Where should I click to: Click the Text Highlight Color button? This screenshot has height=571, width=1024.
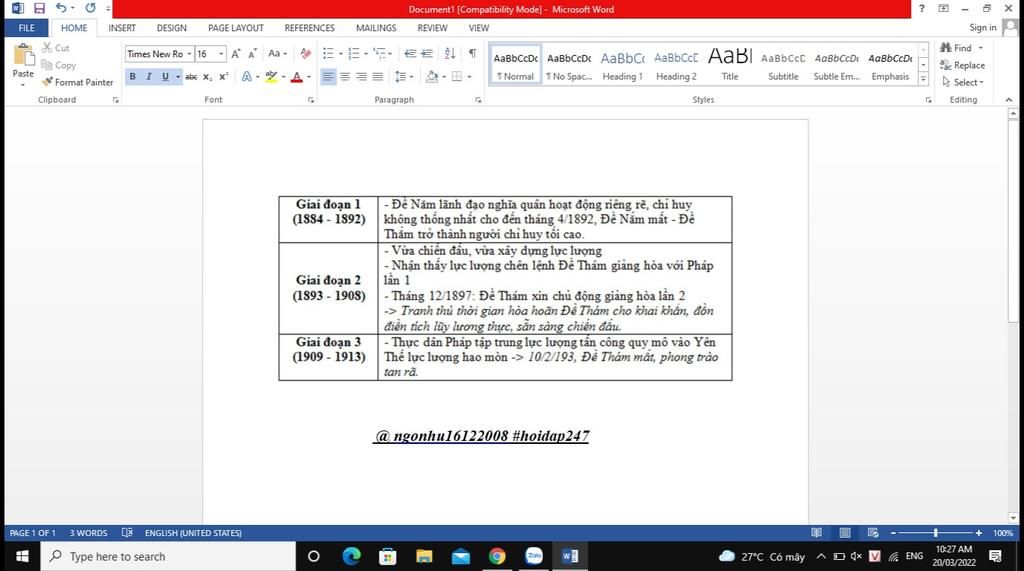tap(272, 76)
